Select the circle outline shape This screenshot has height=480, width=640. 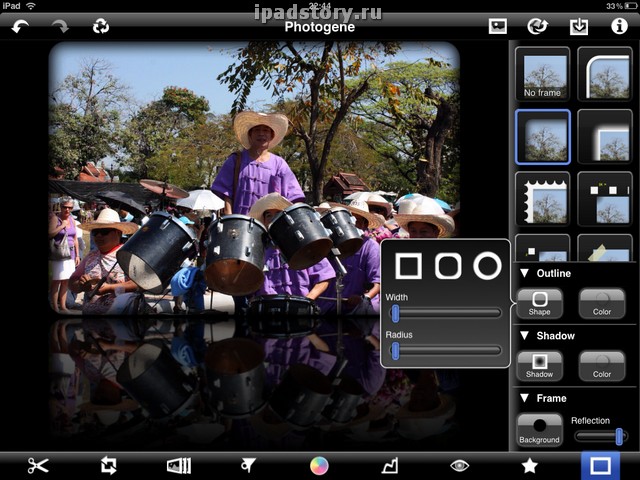[x=487, y=266]
